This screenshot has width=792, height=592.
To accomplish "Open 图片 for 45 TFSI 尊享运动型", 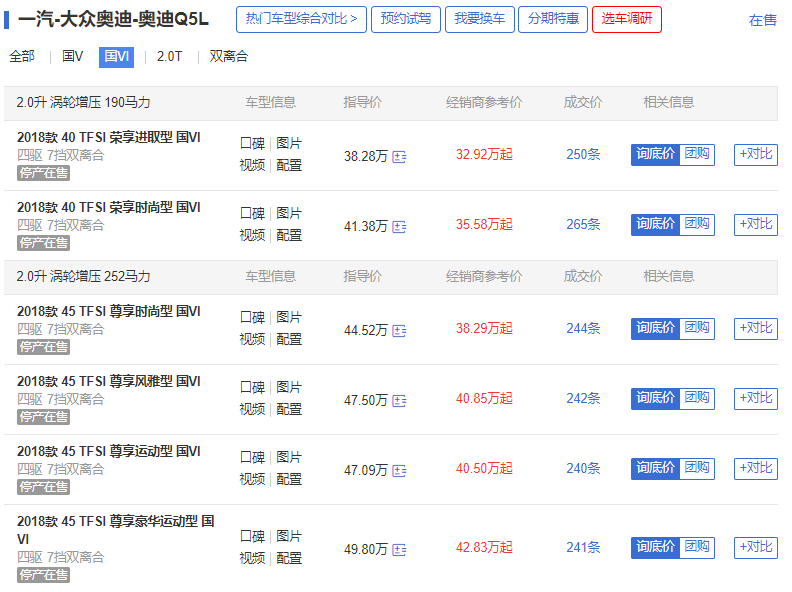I will click(x=289, y=458).
